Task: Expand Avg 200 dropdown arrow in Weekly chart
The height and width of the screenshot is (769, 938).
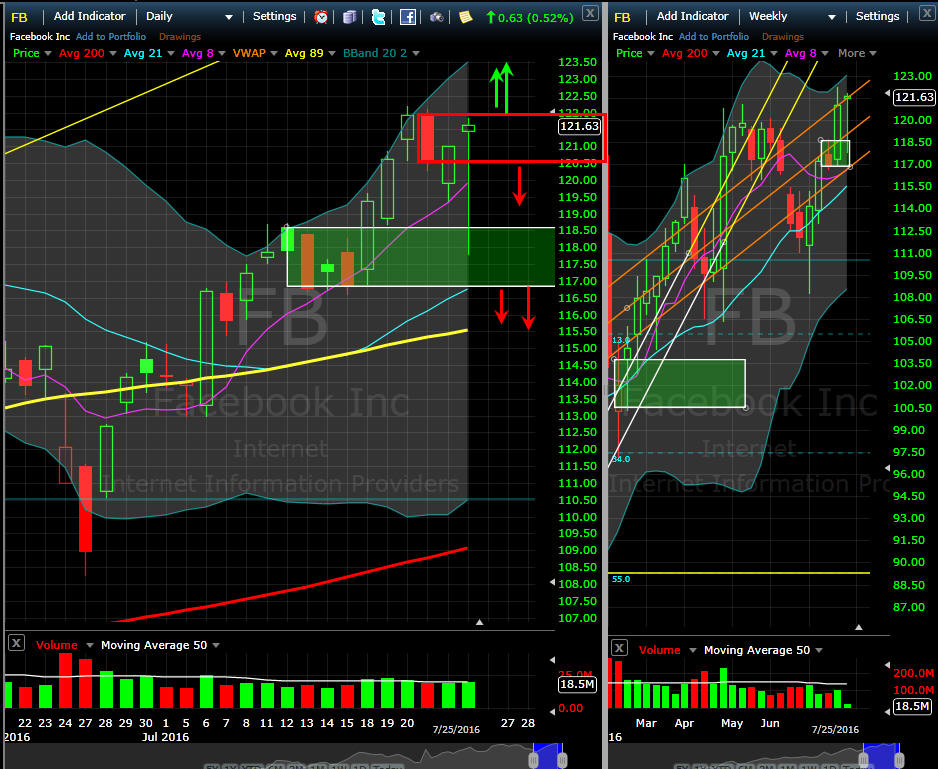Action: pos(714,53)
